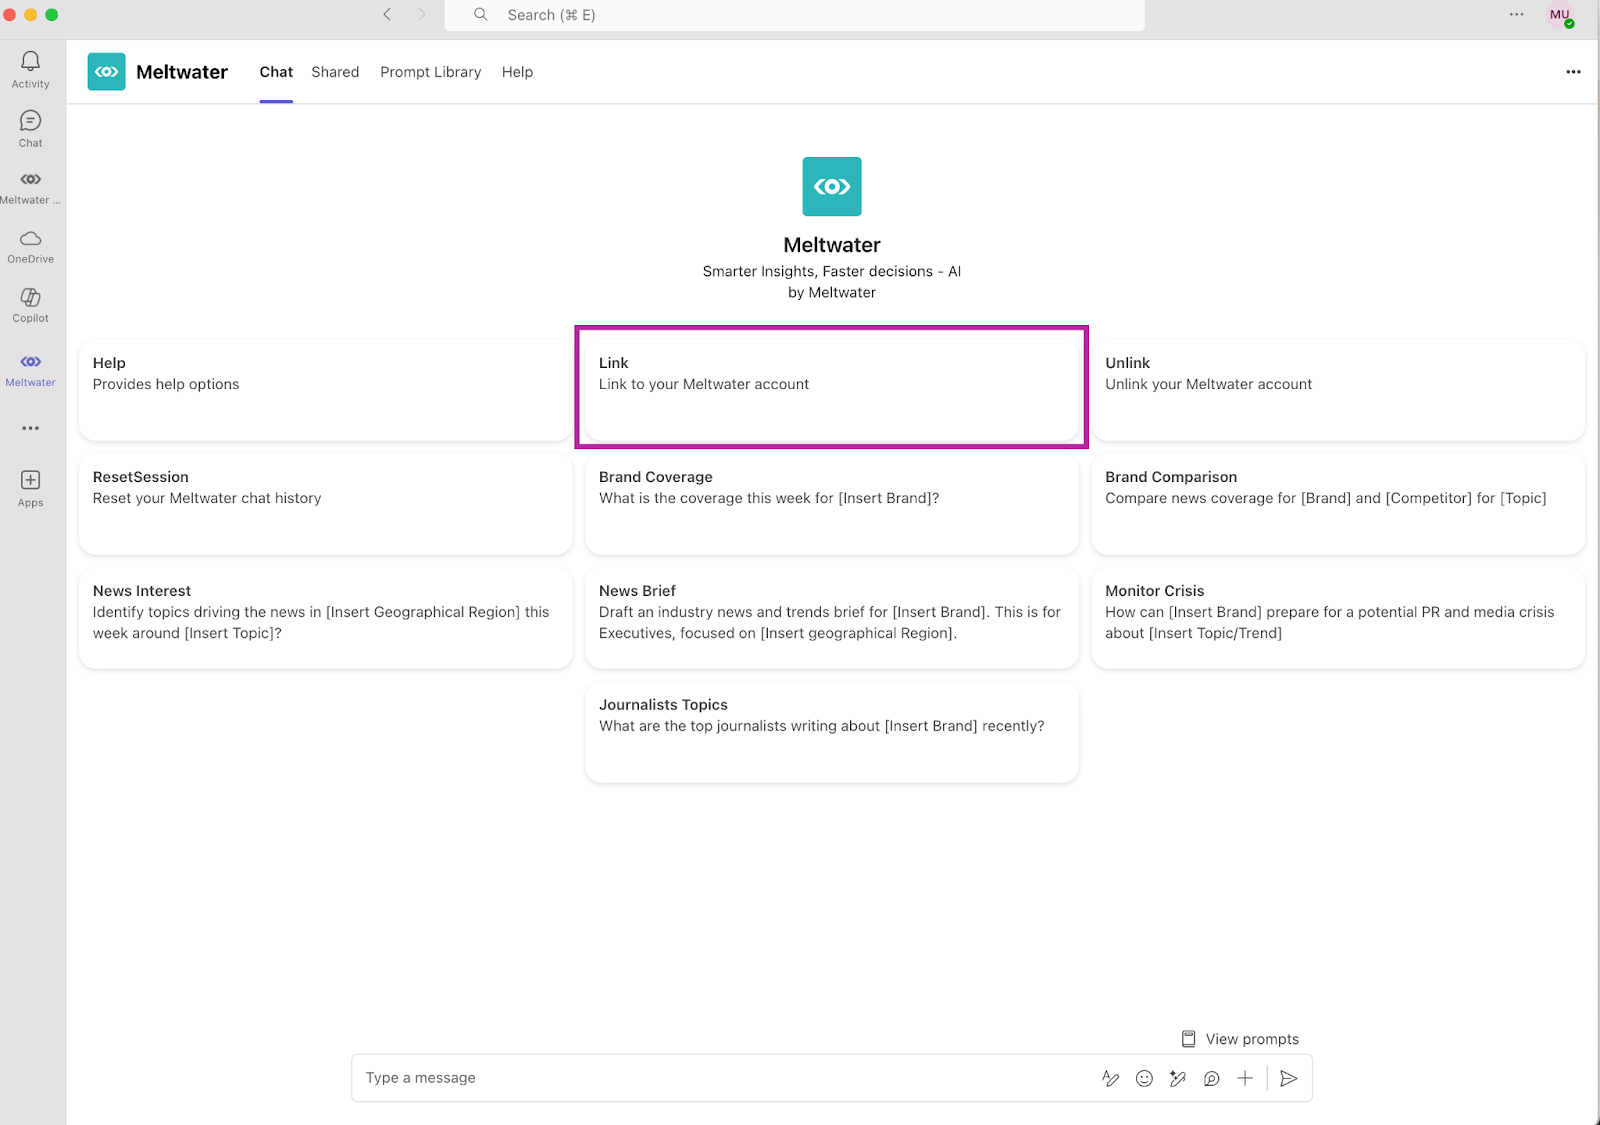
Task: Click the macOS green maximize button
Action: pos(52,14)
